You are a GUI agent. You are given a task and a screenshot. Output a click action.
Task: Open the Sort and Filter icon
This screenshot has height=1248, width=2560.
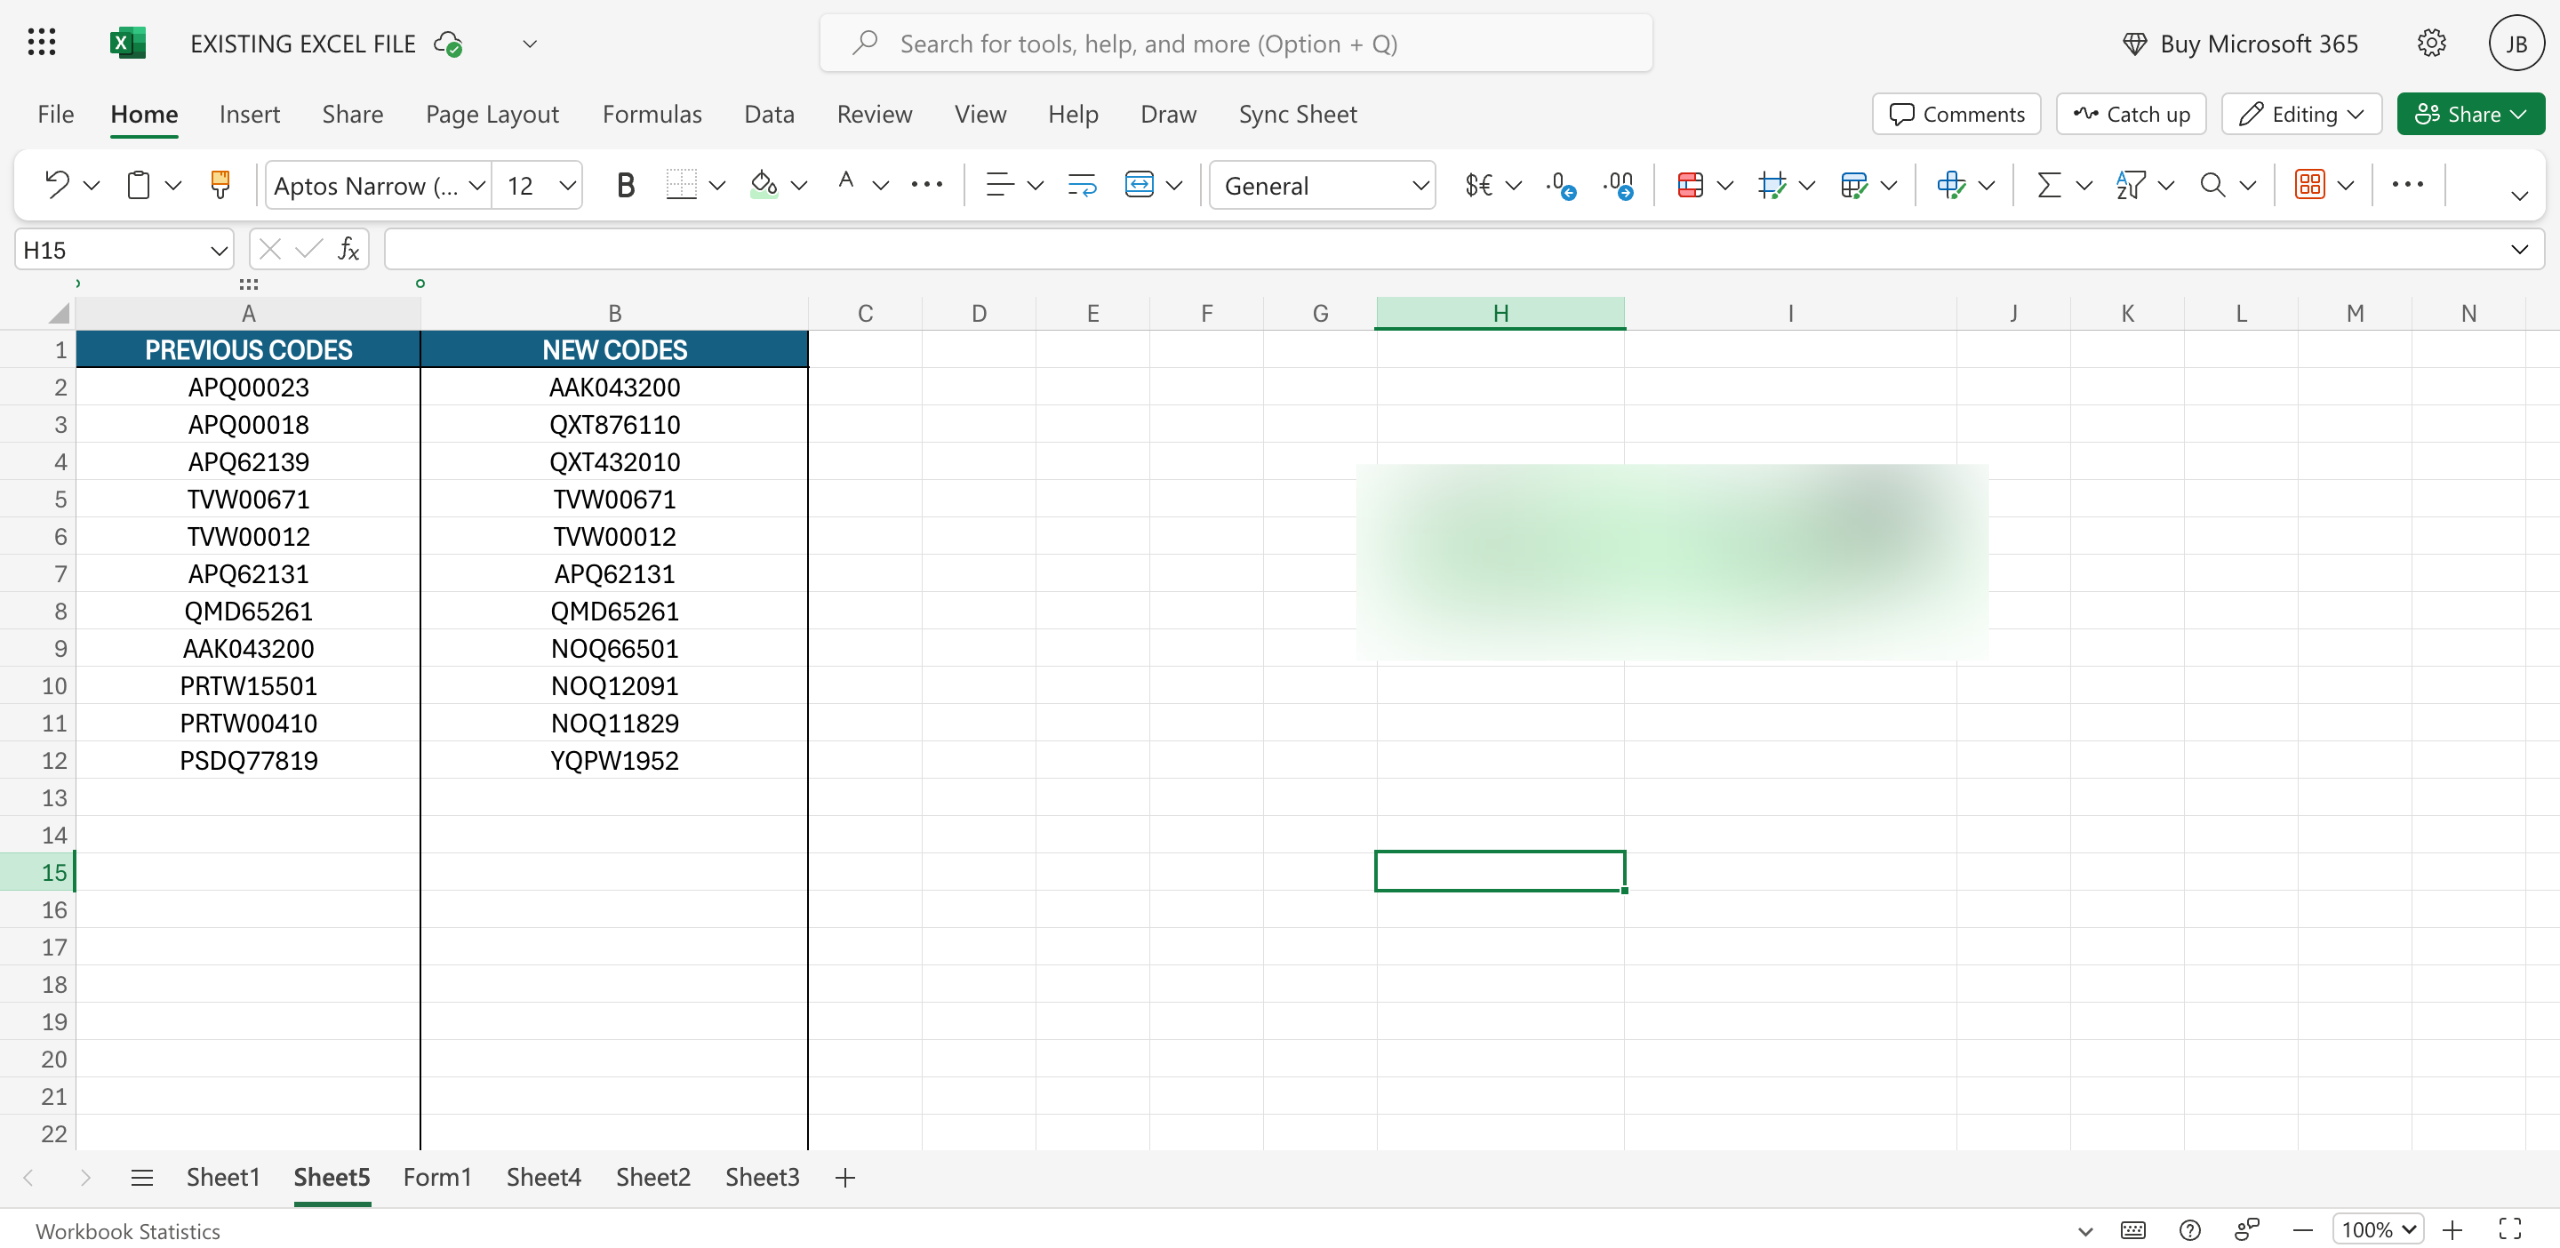pyautogui.click(x=2131, y=185)
